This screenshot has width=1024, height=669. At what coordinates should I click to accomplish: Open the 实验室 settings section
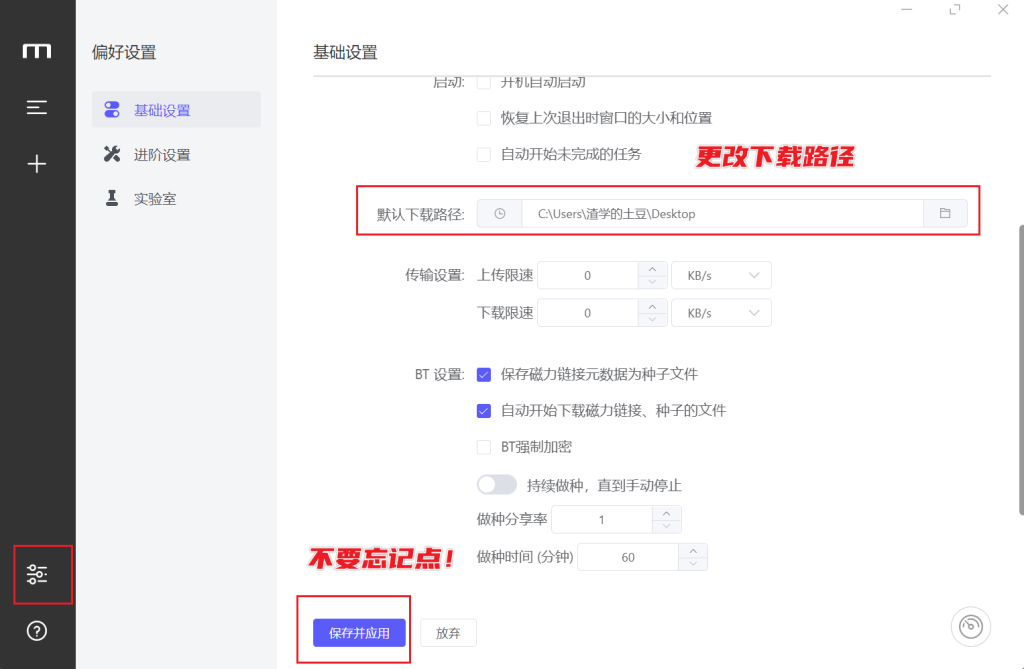click(147, 198)
